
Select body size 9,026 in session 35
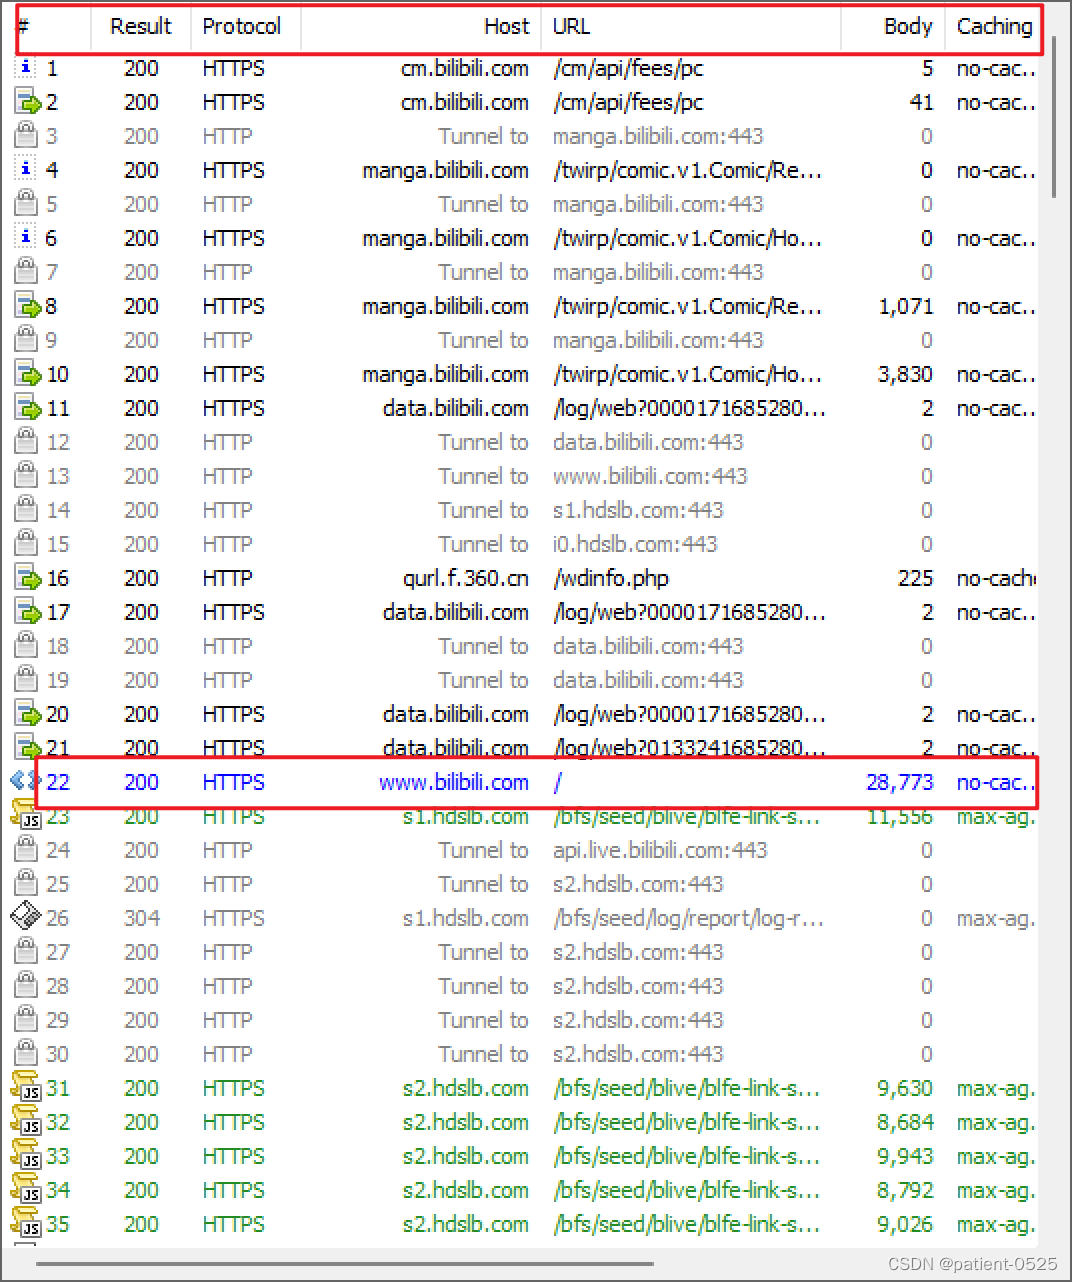[905, 1224]
